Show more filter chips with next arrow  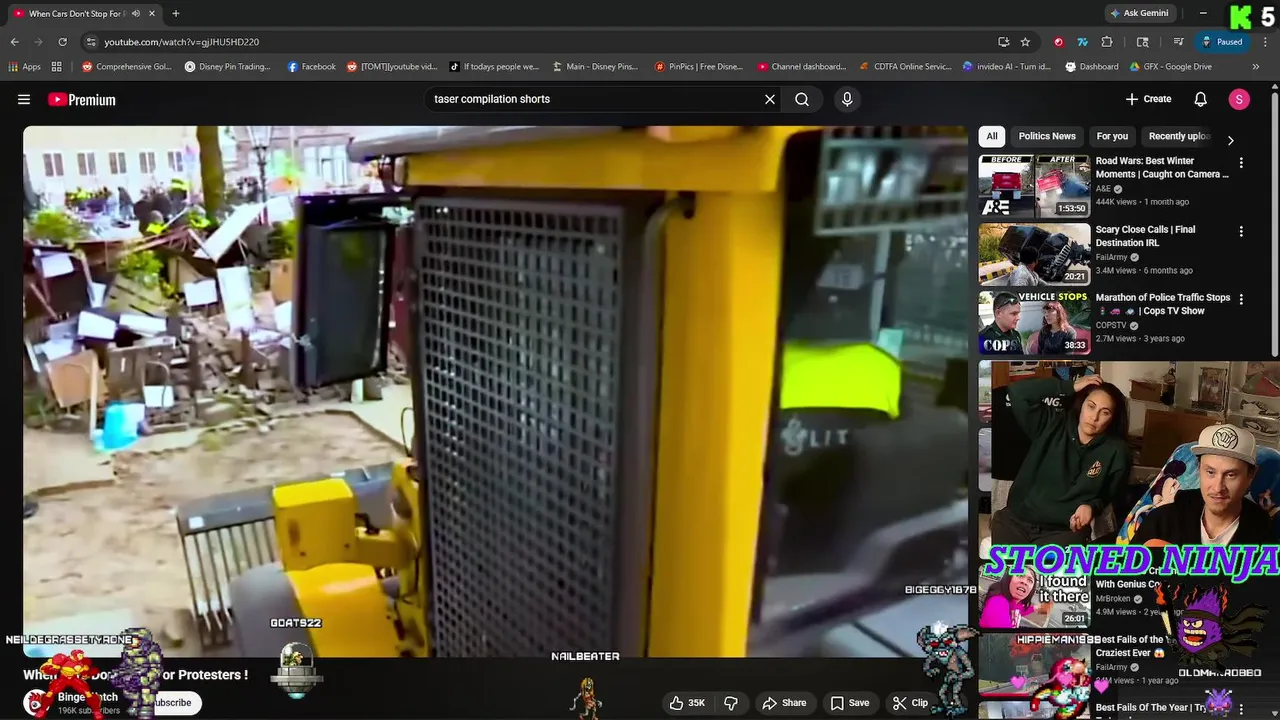click(1231, 140)
